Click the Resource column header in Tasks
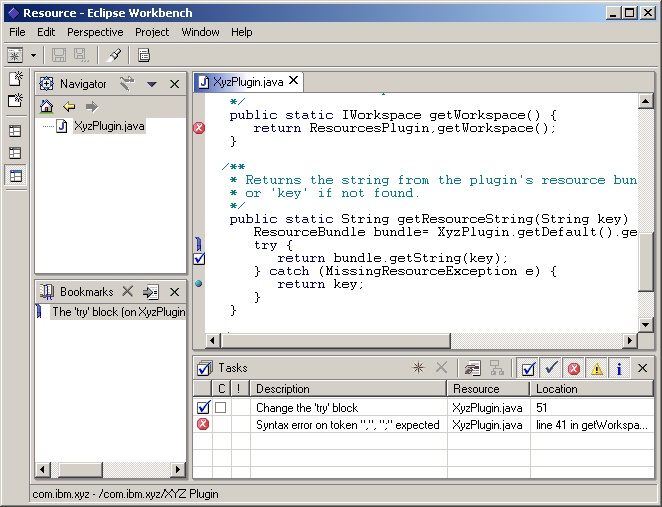662x507 pixels. (x=476, y=389)
